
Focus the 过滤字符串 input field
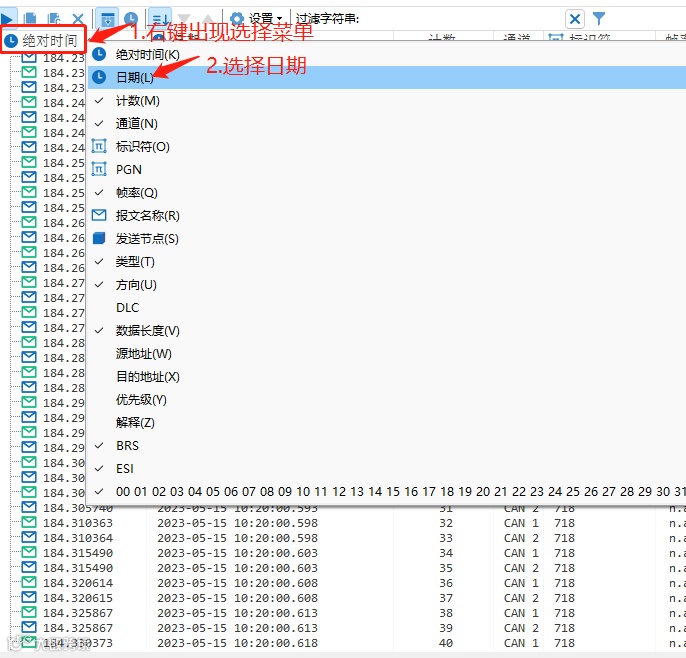[x=462, y=19]
